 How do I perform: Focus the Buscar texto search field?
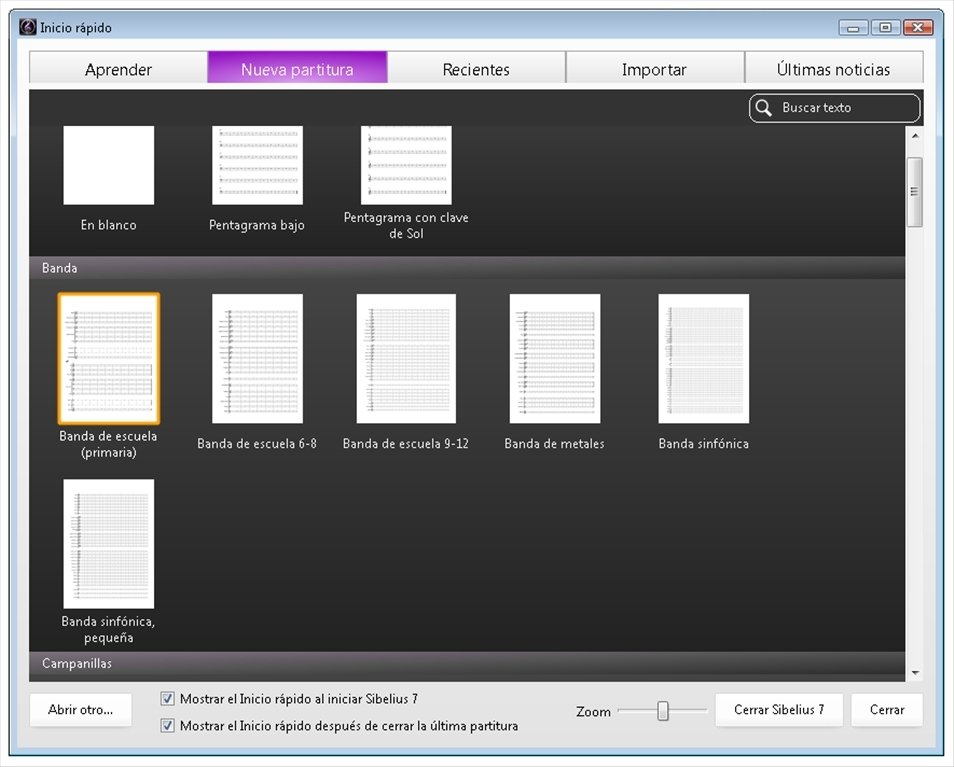click(x=835, y=108)
